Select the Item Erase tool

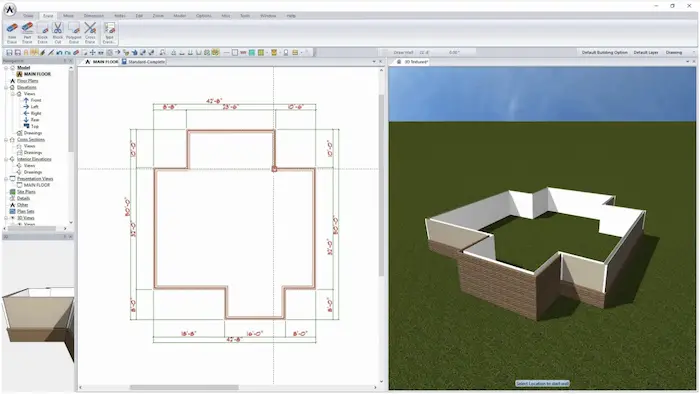12,33
